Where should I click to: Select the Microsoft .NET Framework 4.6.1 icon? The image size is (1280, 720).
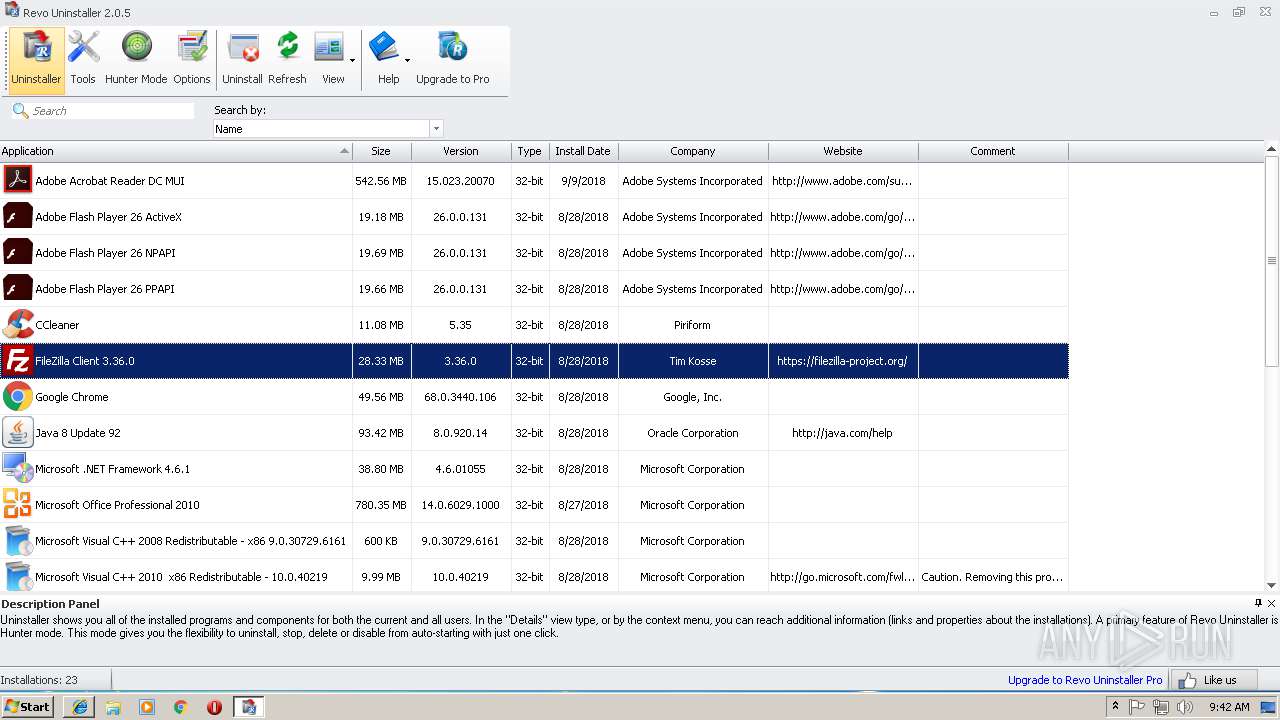tap(17, 469)
